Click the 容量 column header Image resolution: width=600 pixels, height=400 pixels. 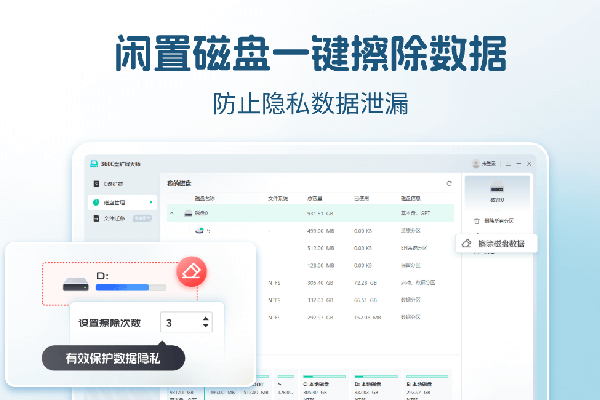click(314, 198)
